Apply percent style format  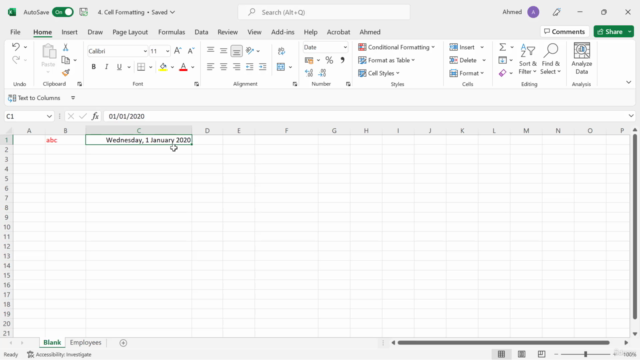coord(329,60)
